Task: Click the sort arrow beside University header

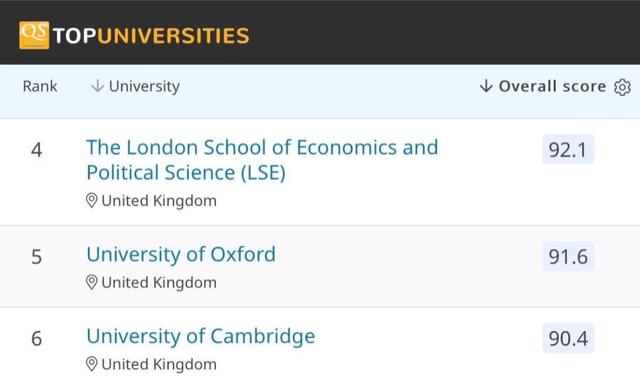Action: tap(97, 86)
